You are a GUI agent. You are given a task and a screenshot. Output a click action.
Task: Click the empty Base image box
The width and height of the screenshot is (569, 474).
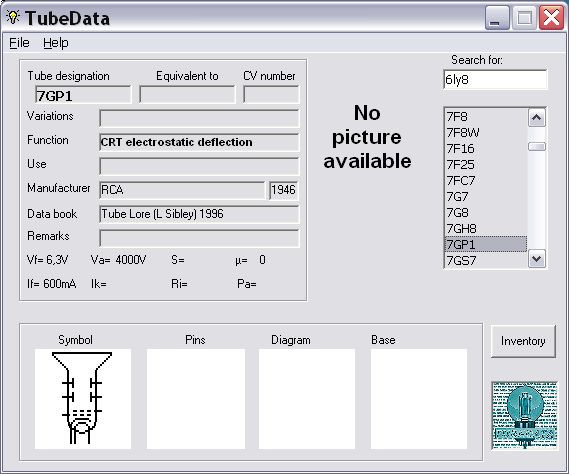tap(419, 399)
